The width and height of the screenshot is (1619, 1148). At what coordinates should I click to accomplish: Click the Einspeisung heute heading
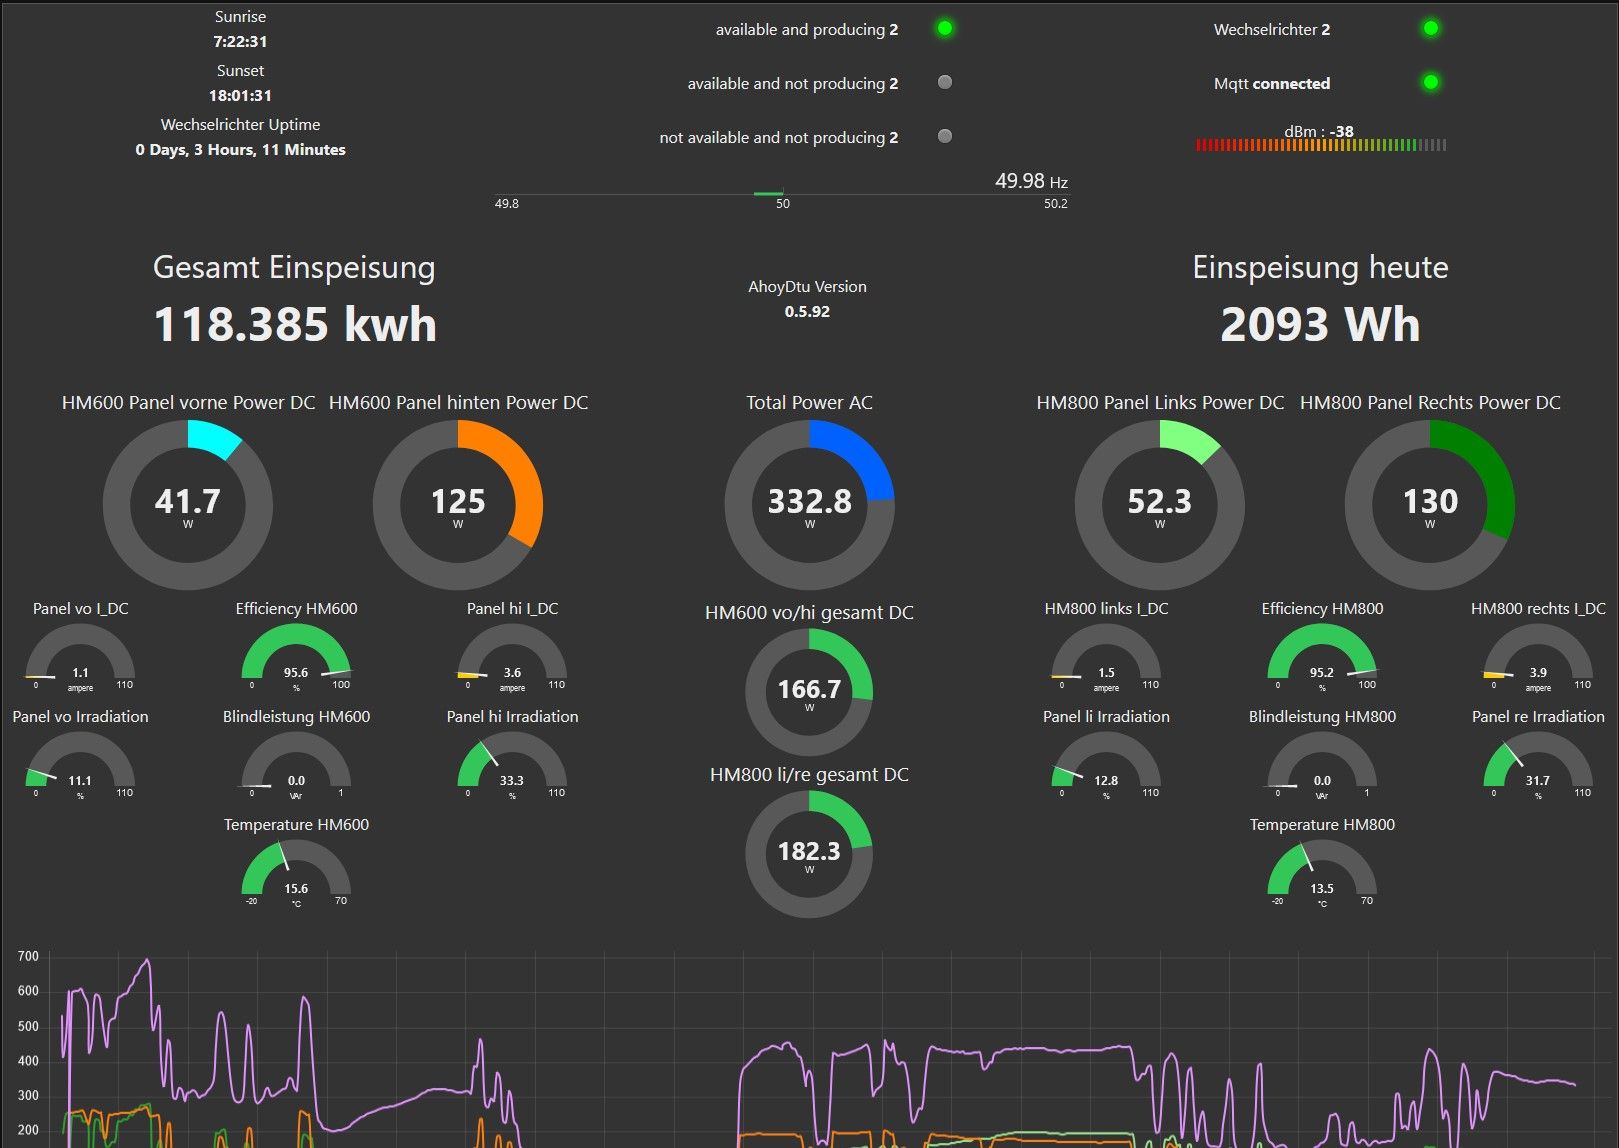pyautogui.click(x=1320, y=267)
